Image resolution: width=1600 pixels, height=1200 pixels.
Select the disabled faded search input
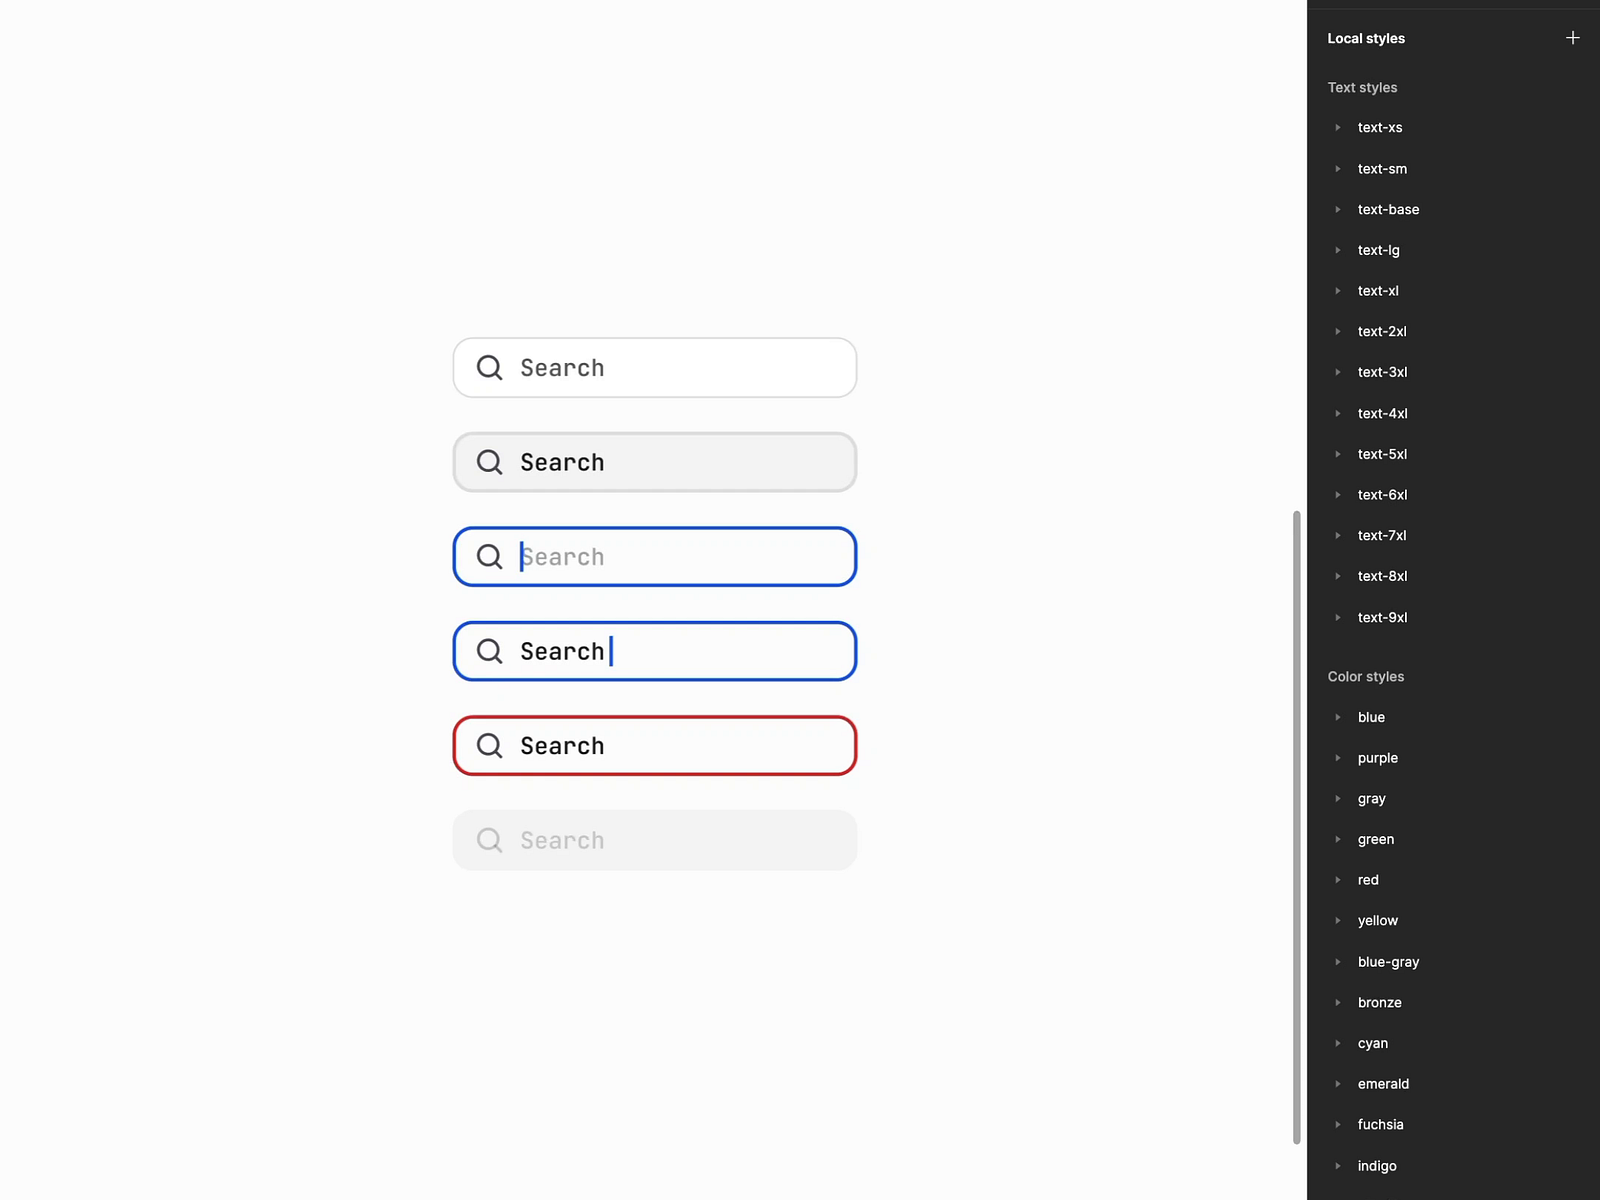(655, 840)
